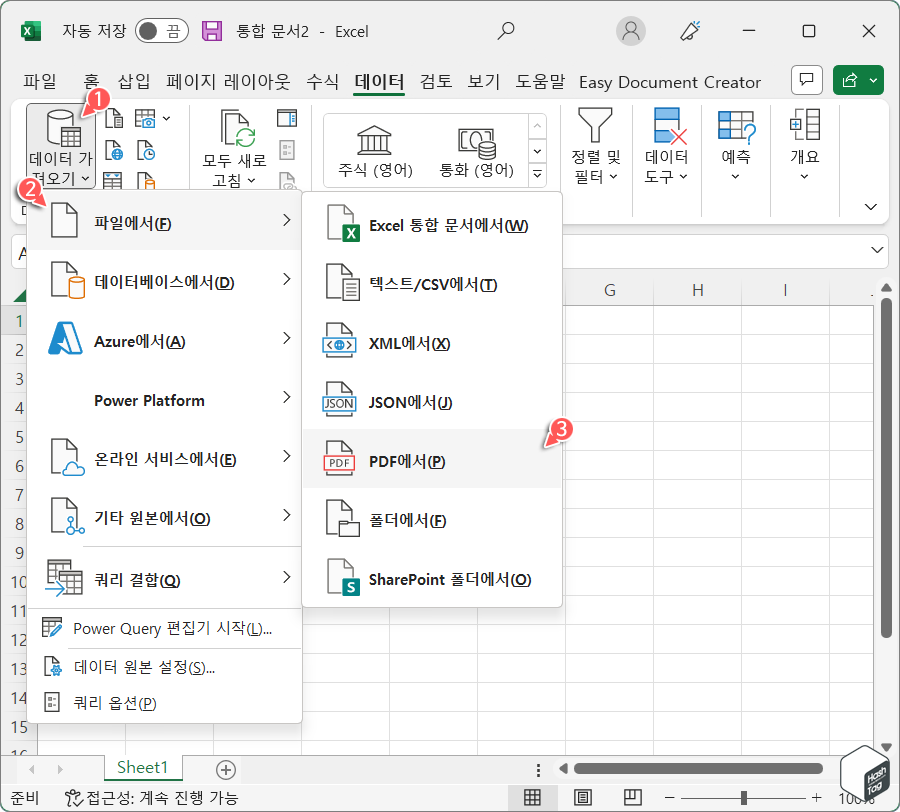Viewport: 900px width, 812px height.
Task: Switch to the 수식 ribbon tab
Action: [x=321, y=82]
